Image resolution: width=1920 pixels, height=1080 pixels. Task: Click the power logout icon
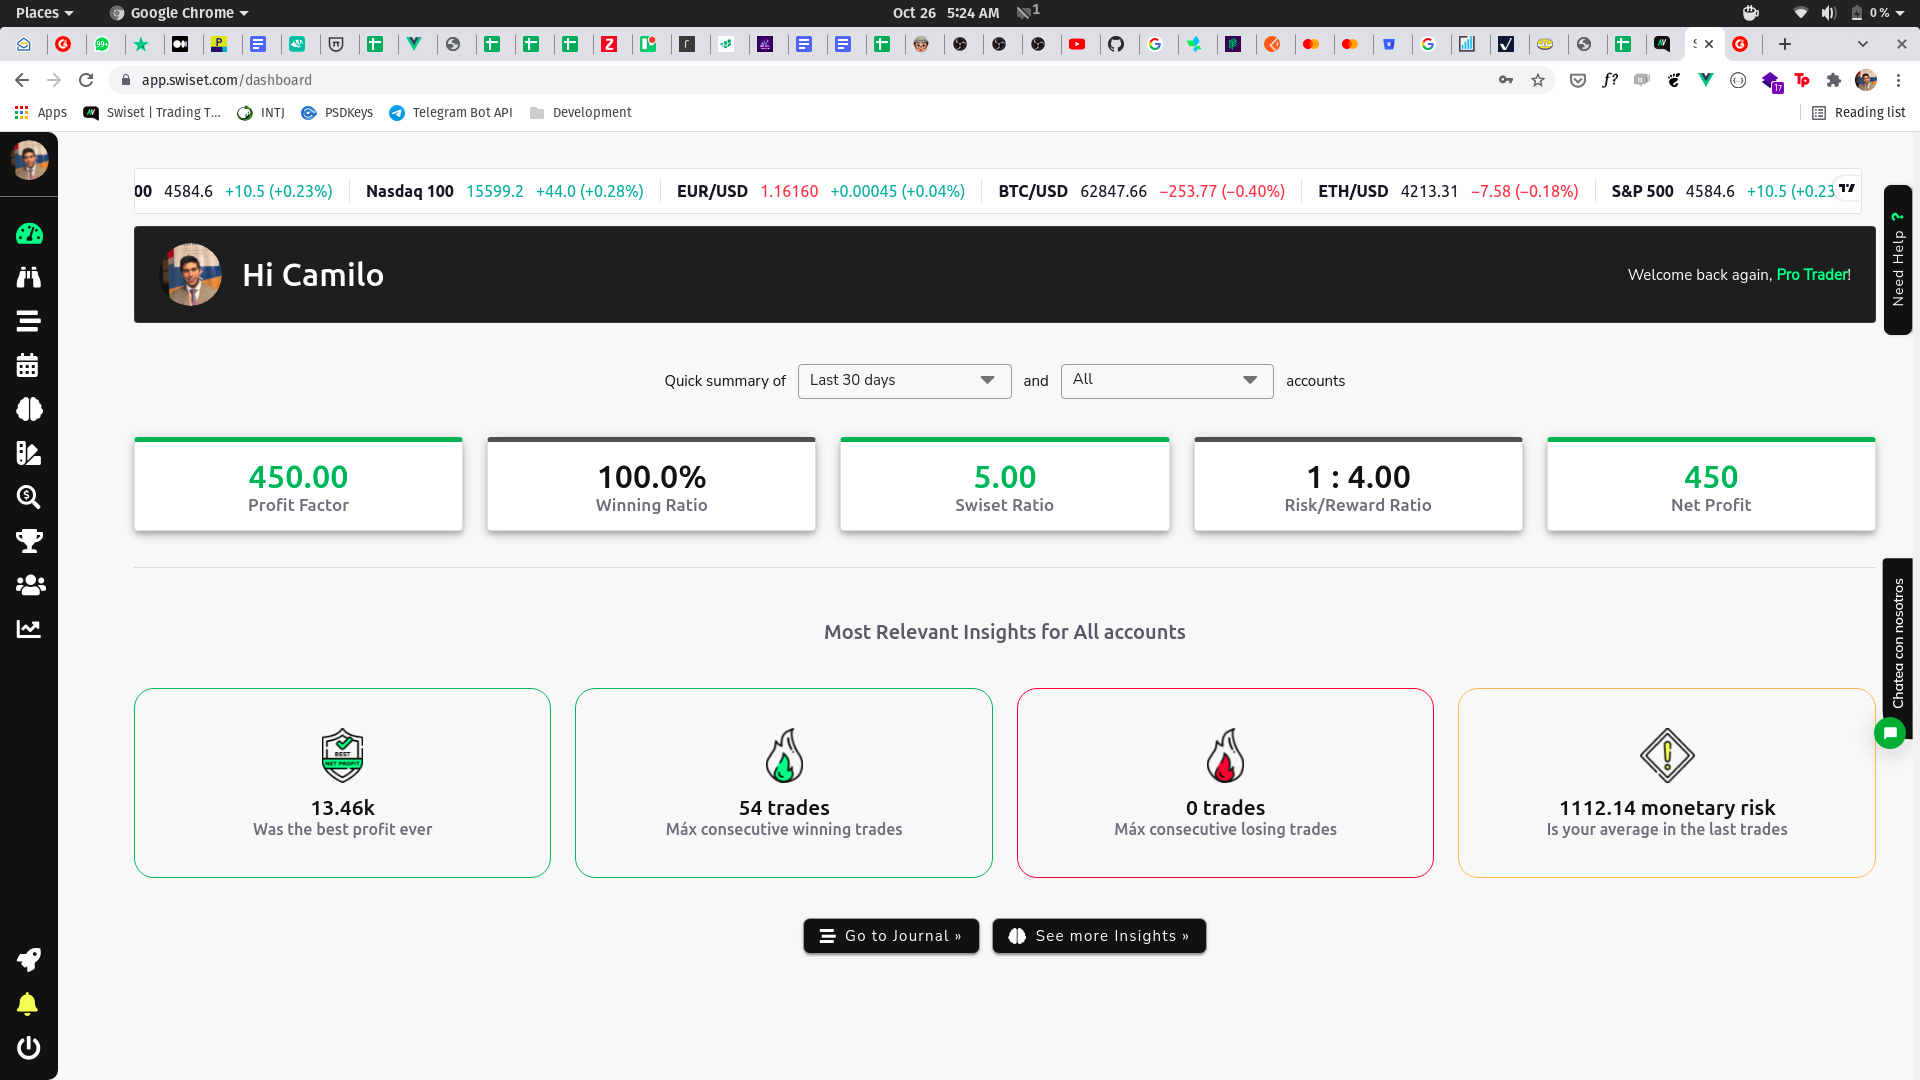[28, 1047]
